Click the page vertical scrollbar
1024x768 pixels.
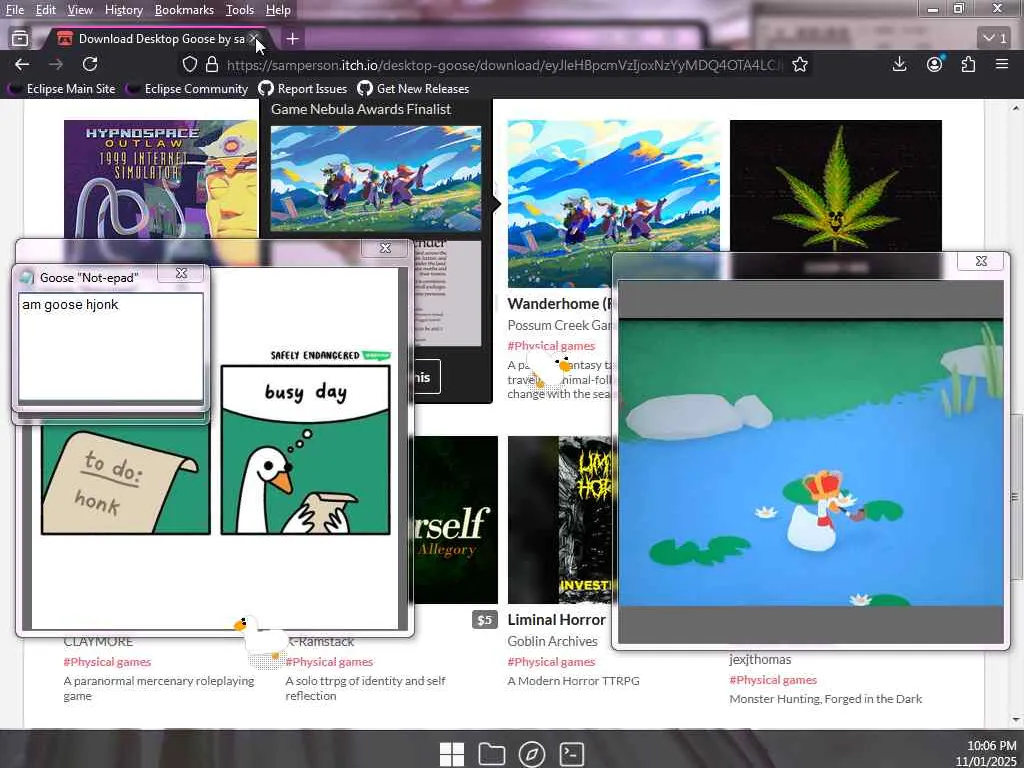[x=1016, y=496]
